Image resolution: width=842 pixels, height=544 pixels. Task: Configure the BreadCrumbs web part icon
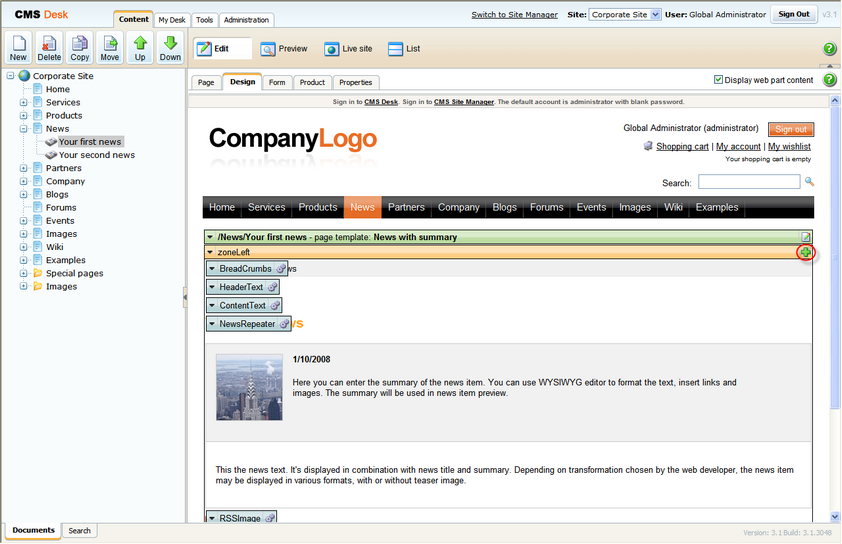pos(280,269)
